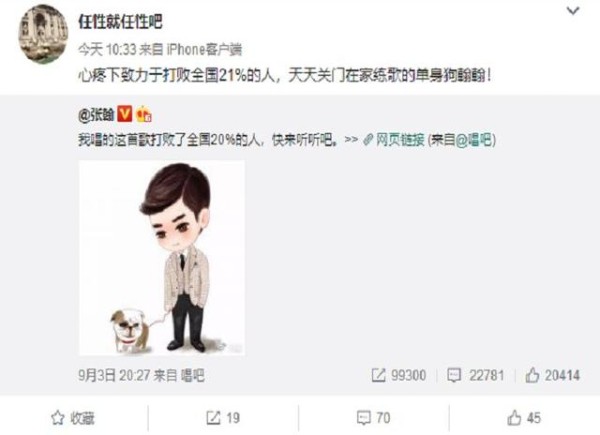Viewport: 600px width, 435px height.
Task: Click the 今天 10:33 post timestamp
Action: (x=107, y=49)
